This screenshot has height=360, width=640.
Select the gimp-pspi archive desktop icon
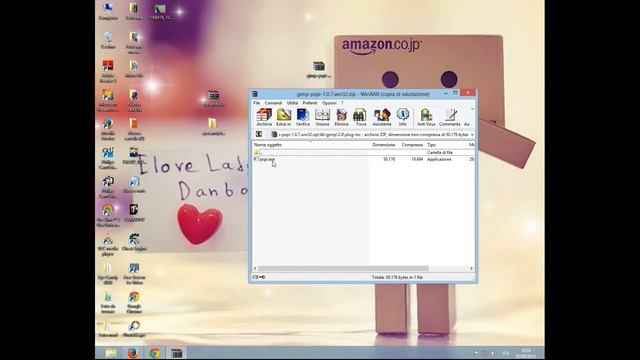(318, 70)
